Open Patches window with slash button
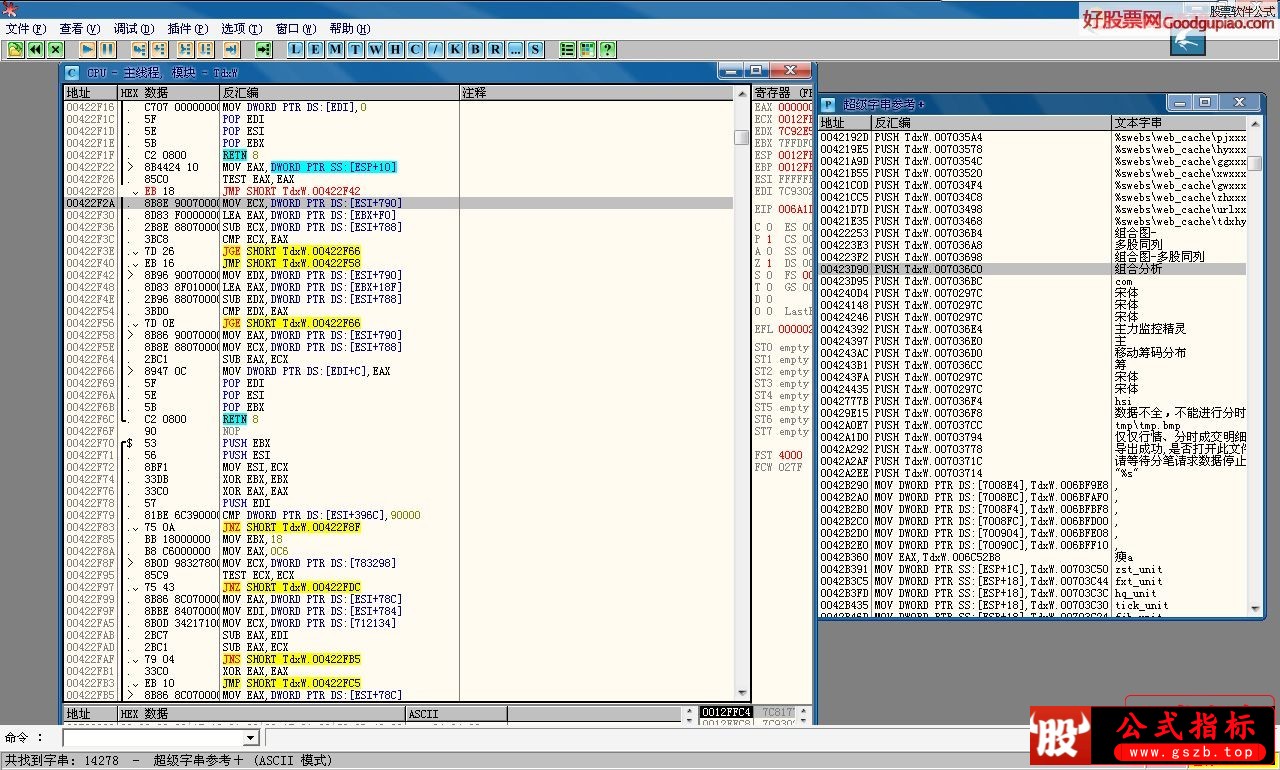This screenshot has width=1280, height=770. 436,49
